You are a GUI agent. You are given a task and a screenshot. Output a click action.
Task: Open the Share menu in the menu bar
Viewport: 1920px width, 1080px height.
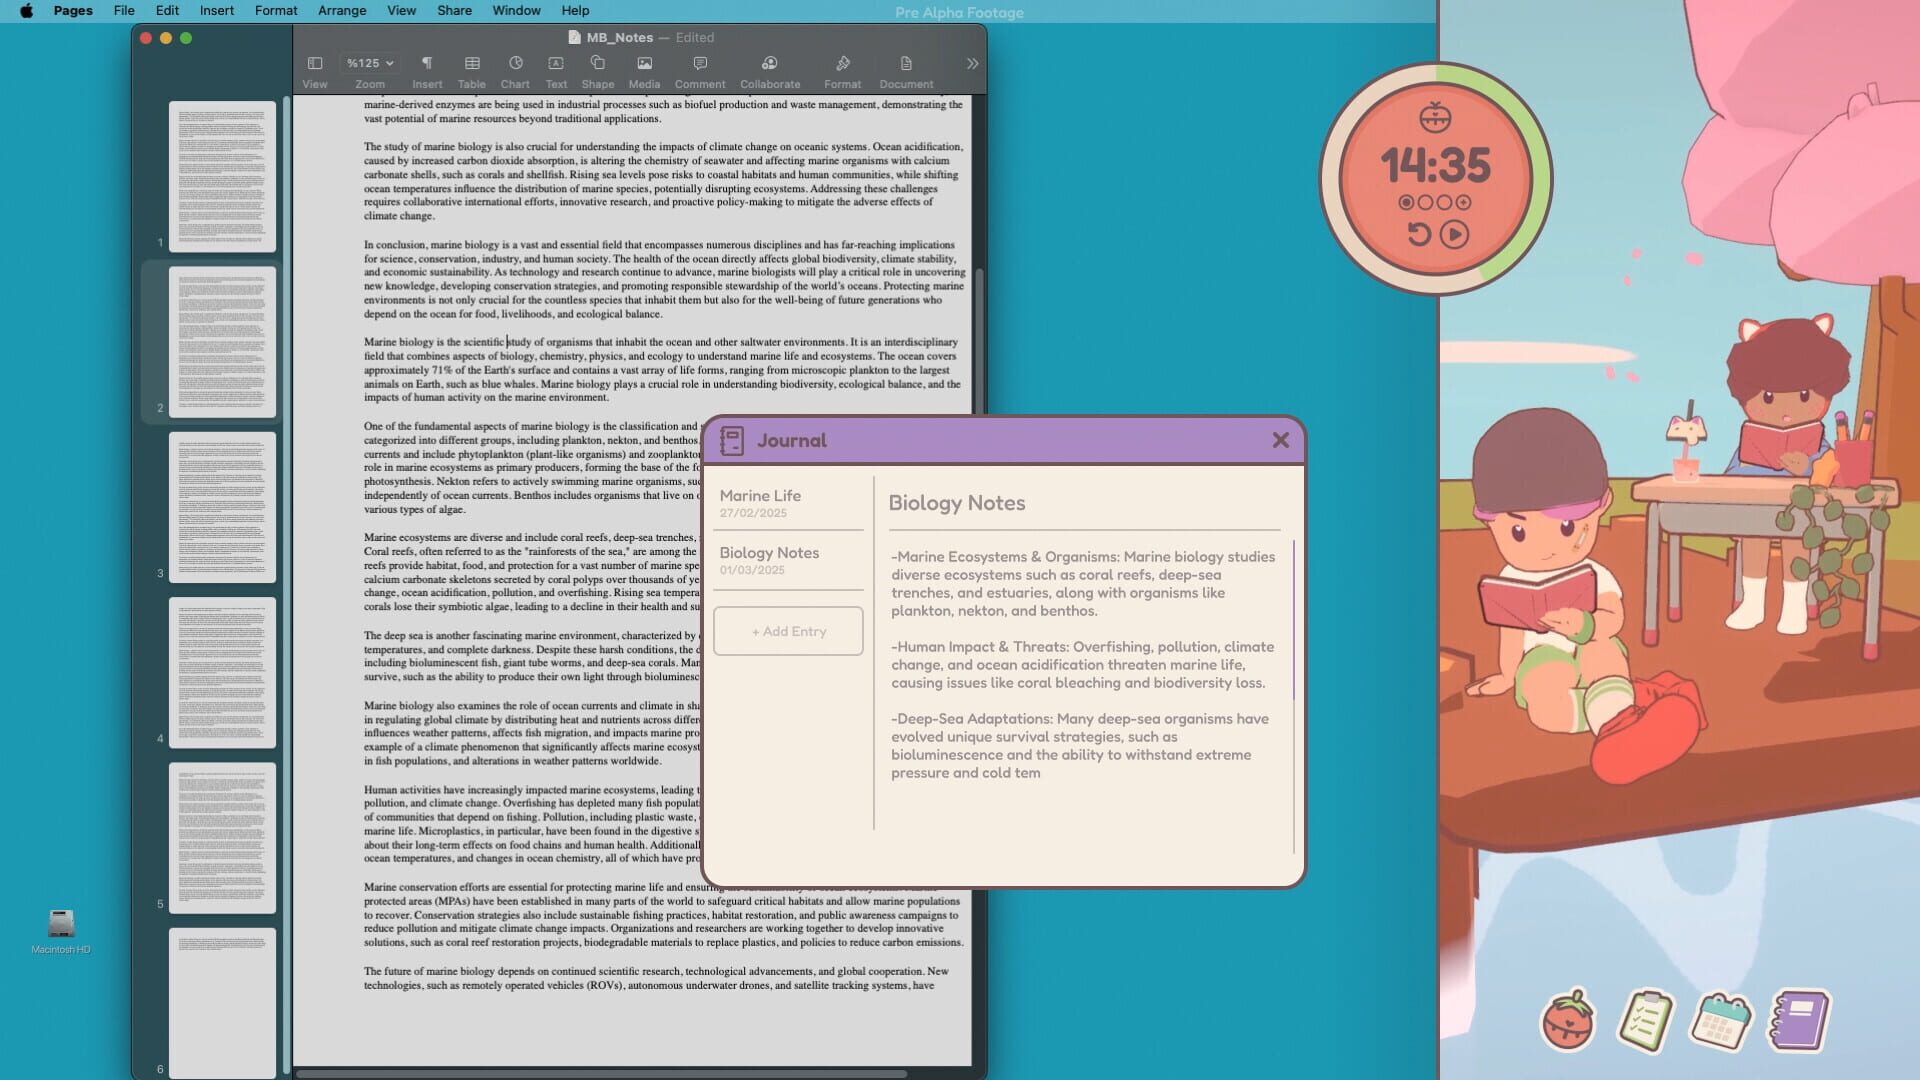(x=453, y=11)
